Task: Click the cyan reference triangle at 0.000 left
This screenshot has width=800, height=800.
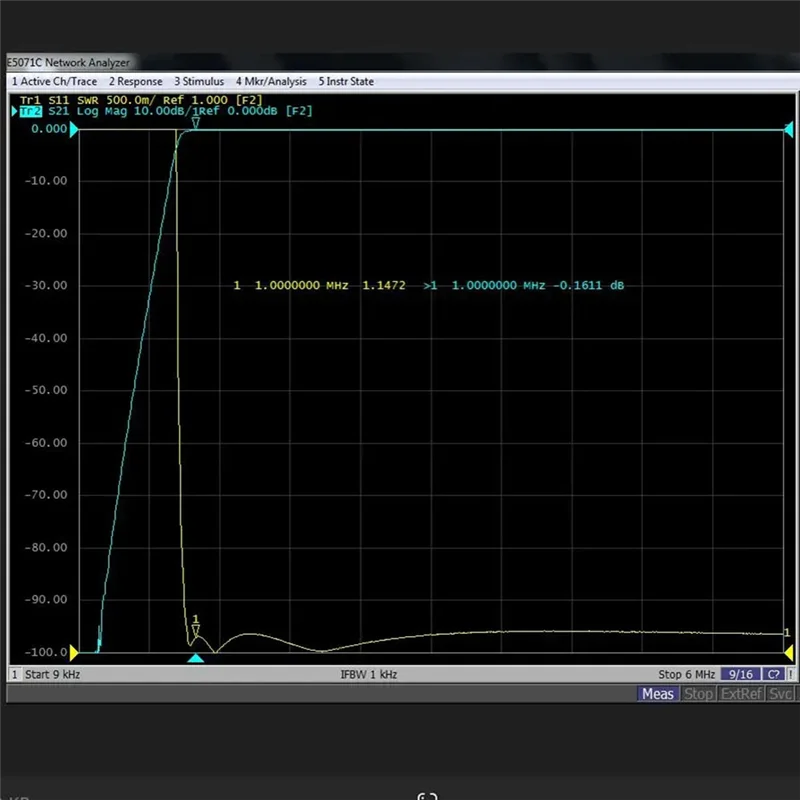Action: tap(74, 129)
